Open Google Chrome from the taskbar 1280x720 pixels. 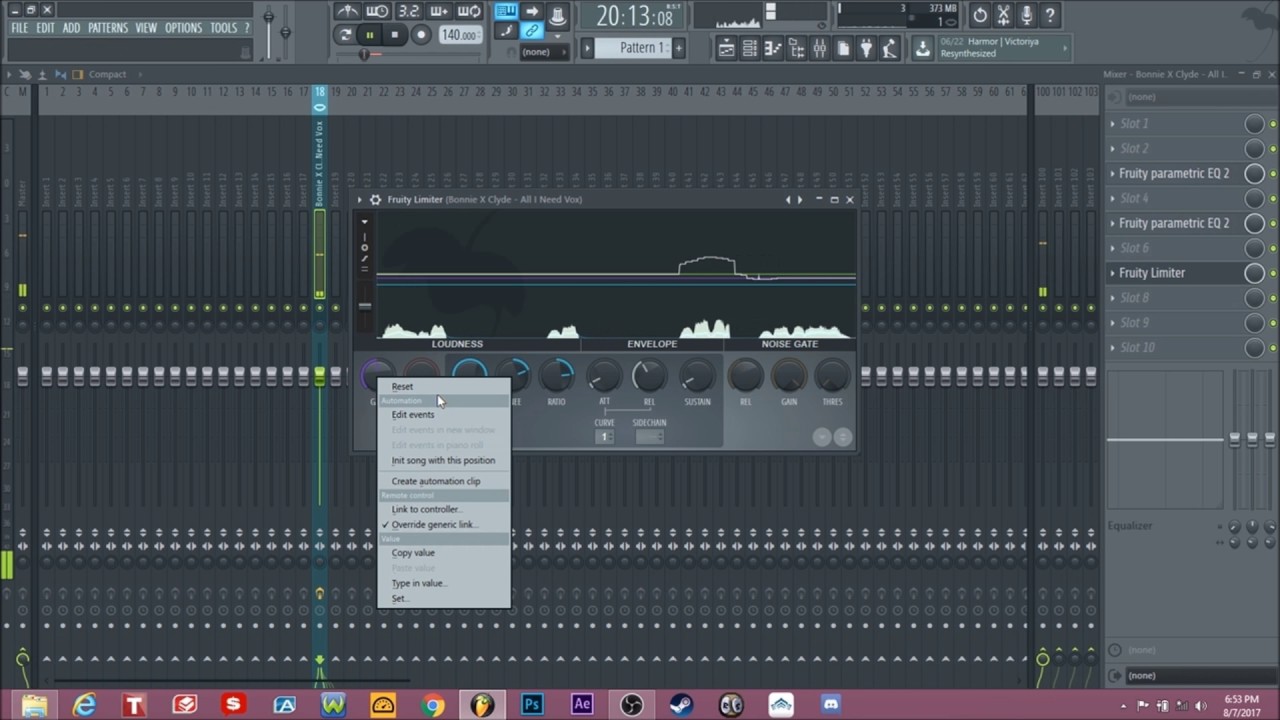[432, 705]
